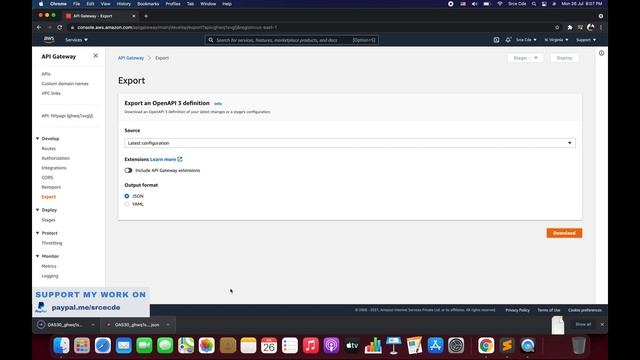Open the Edit menu
The width and height of the screenshot is (640, 360).
coord(90,4)
